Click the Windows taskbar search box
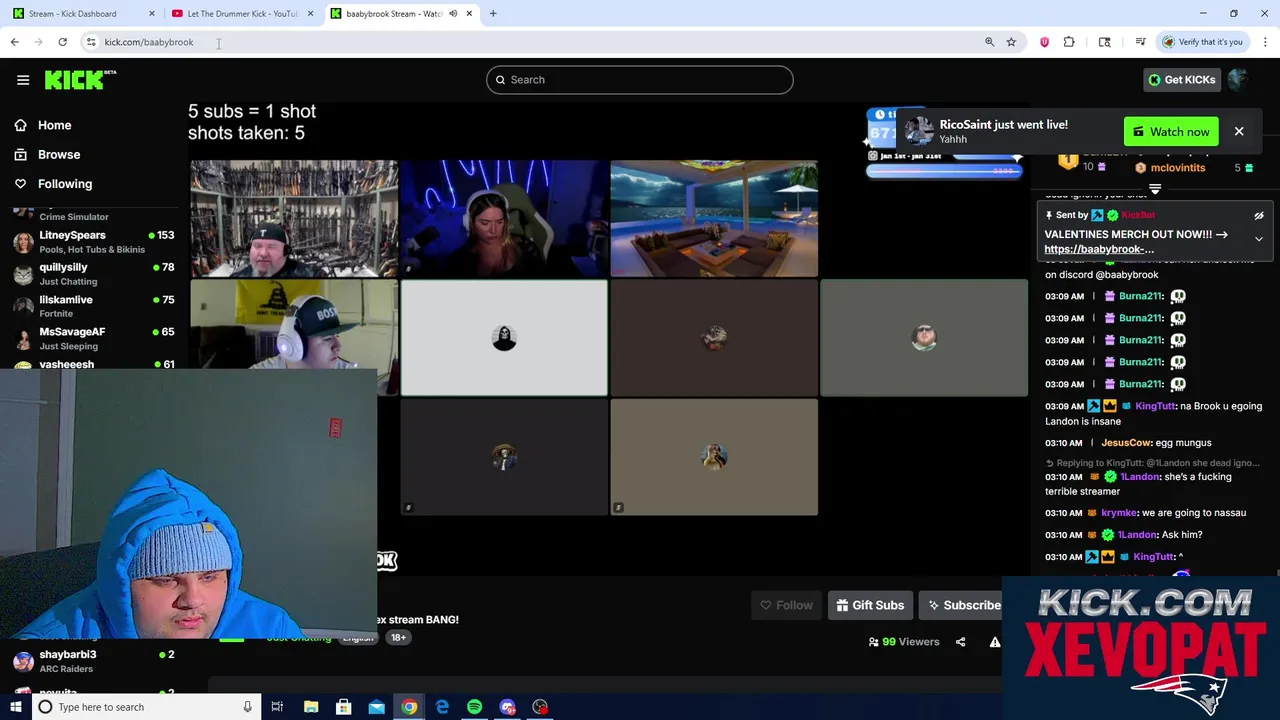Viewport: 1280px width, 720px height. 145,707
